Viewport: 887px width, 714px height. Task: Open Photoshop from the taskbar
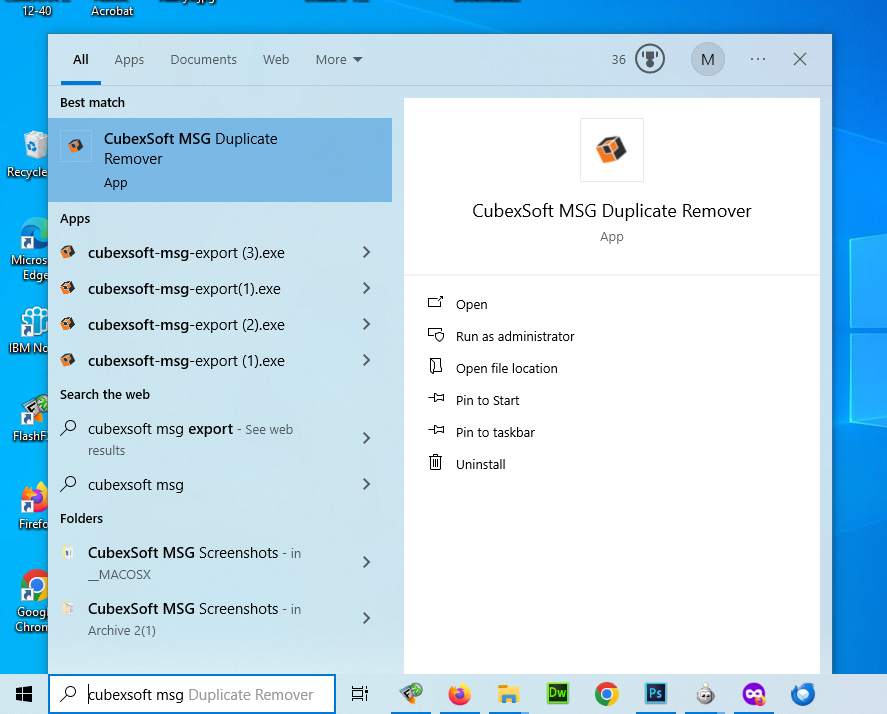656,694
